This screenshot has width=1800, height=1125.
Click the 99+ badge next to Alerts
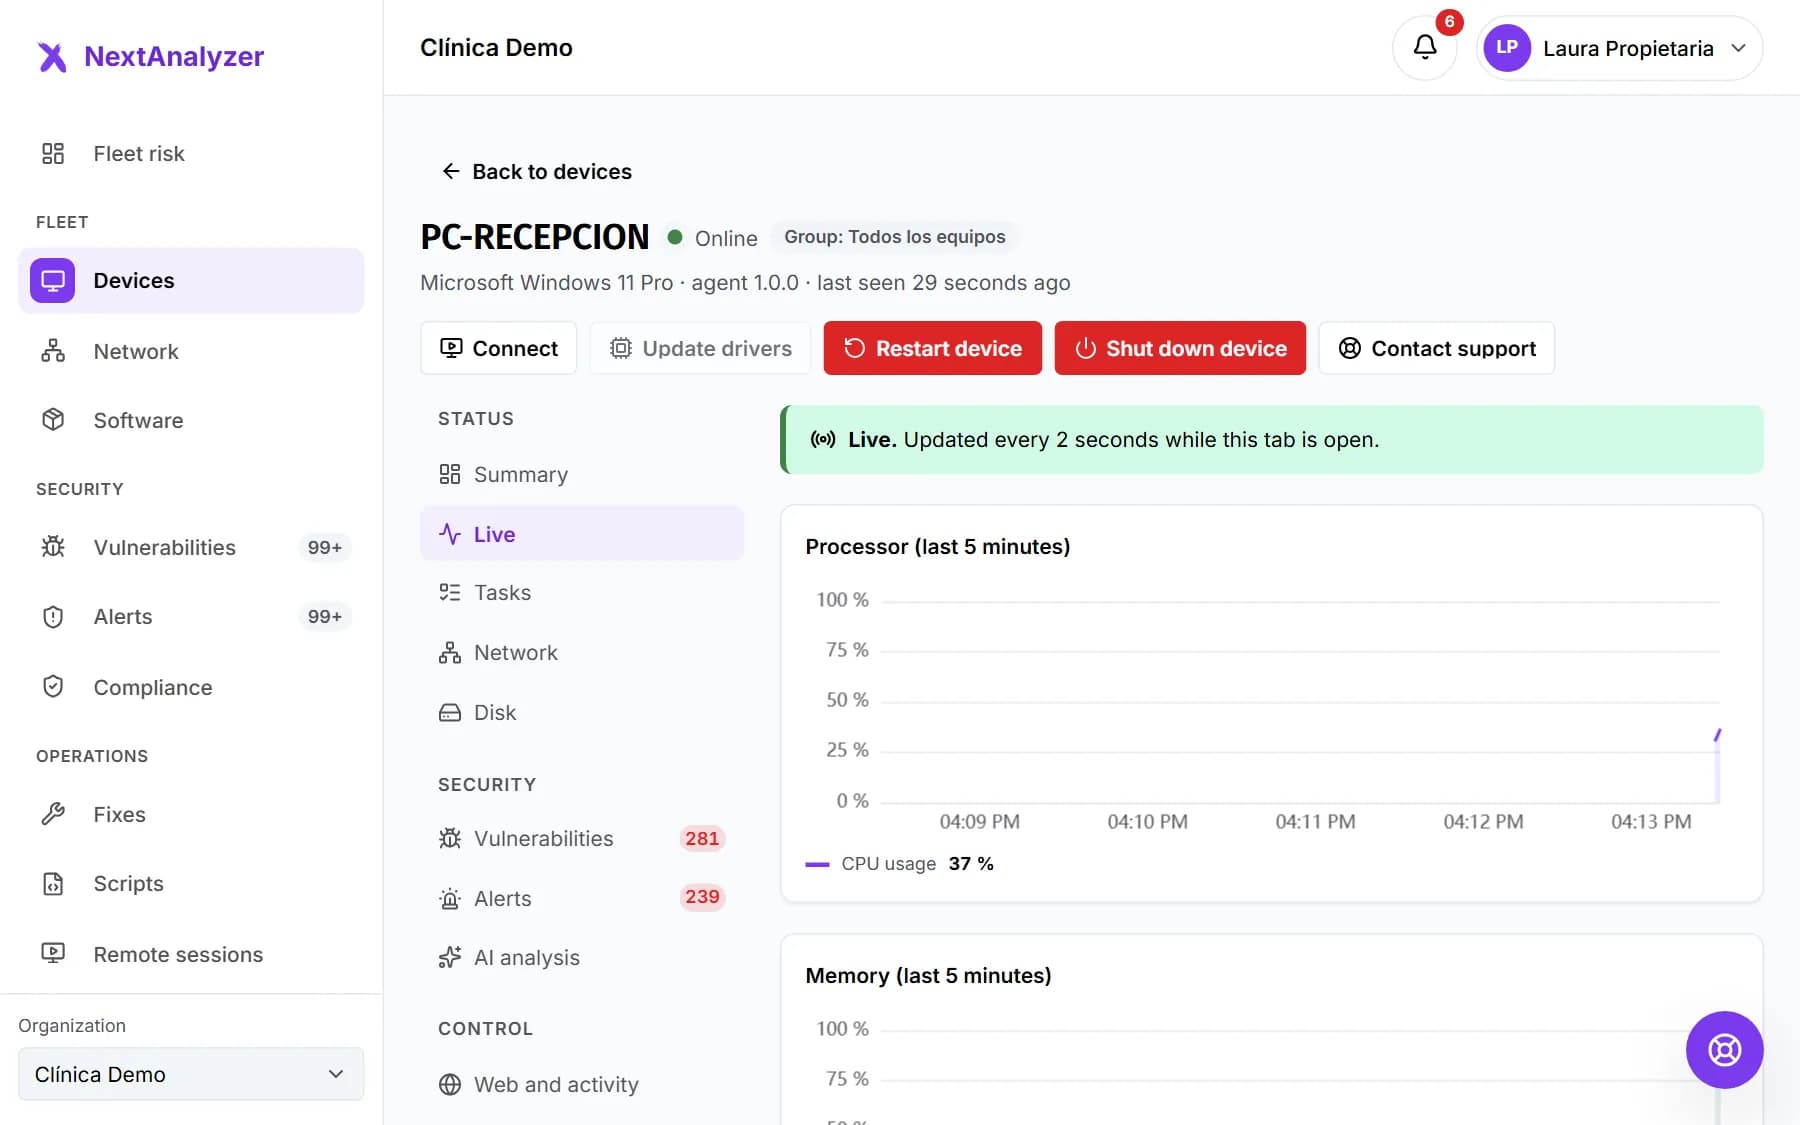[x=325, y=617]
